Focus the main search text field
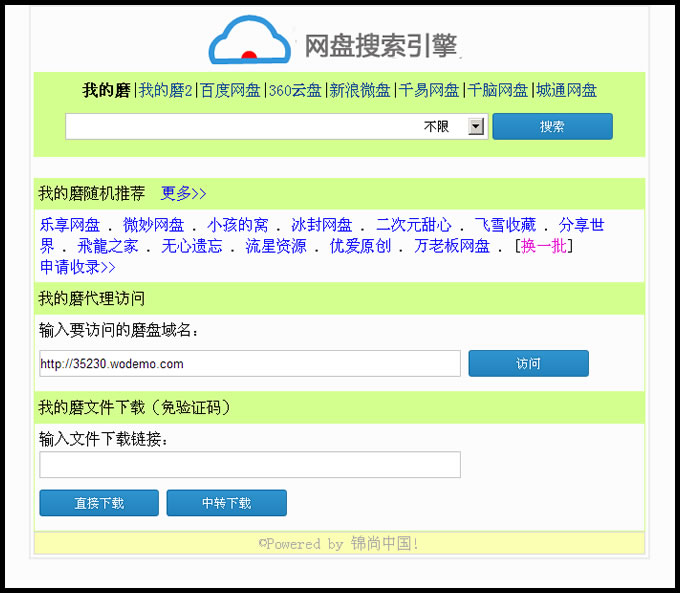Viewport: 680px width, 593px height. 240,127
